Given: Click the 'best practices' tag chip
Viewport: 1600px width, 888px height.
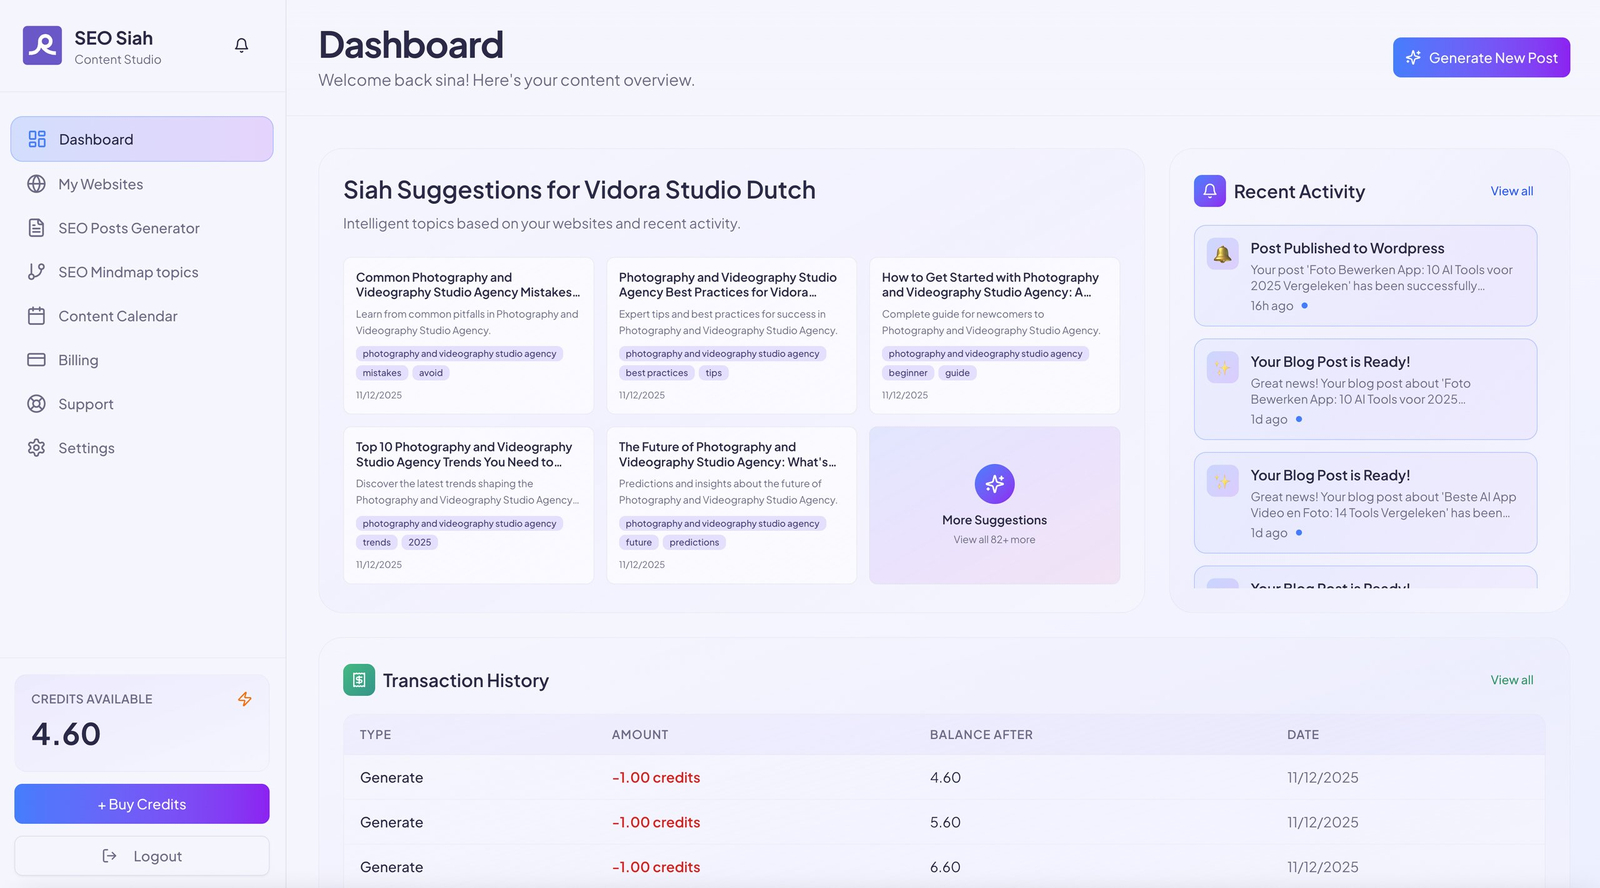Looking at the screenshot, I should pyautogui.click(x=656, y=373).
